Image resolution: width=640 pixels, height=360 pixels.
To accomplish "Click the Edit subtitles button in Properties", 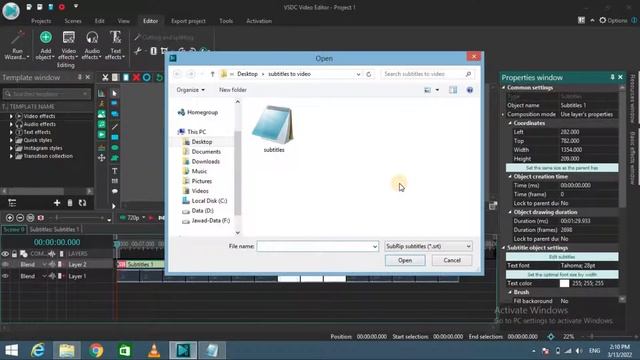I will click(x=562, y=257).
